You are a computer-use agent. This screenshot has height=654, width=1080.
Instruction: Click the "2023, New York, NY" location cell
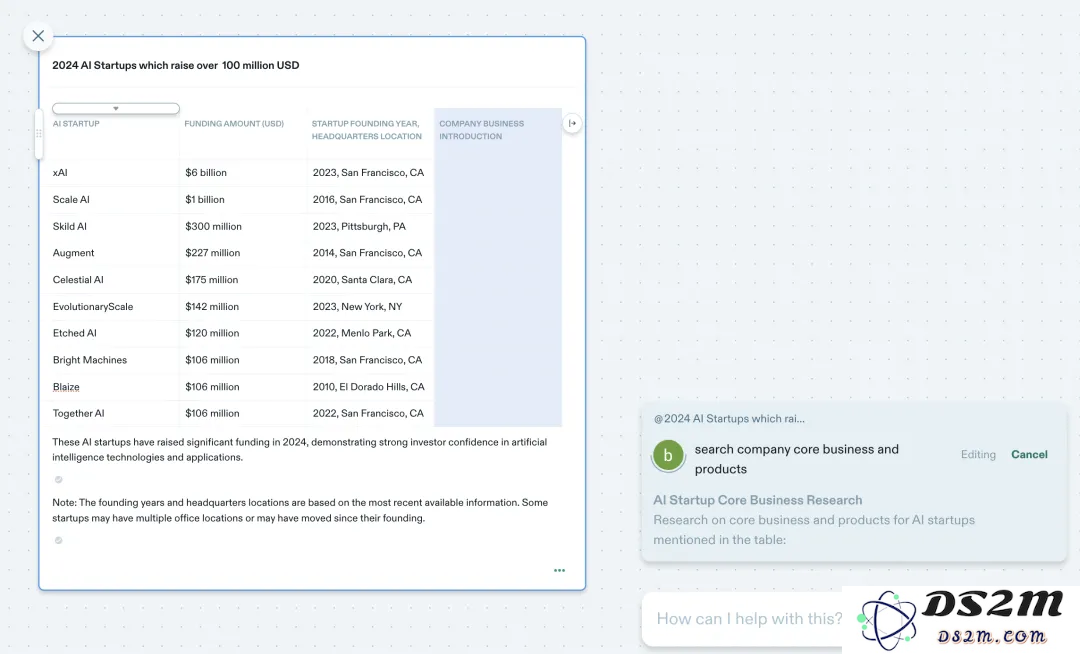(357, 307)
